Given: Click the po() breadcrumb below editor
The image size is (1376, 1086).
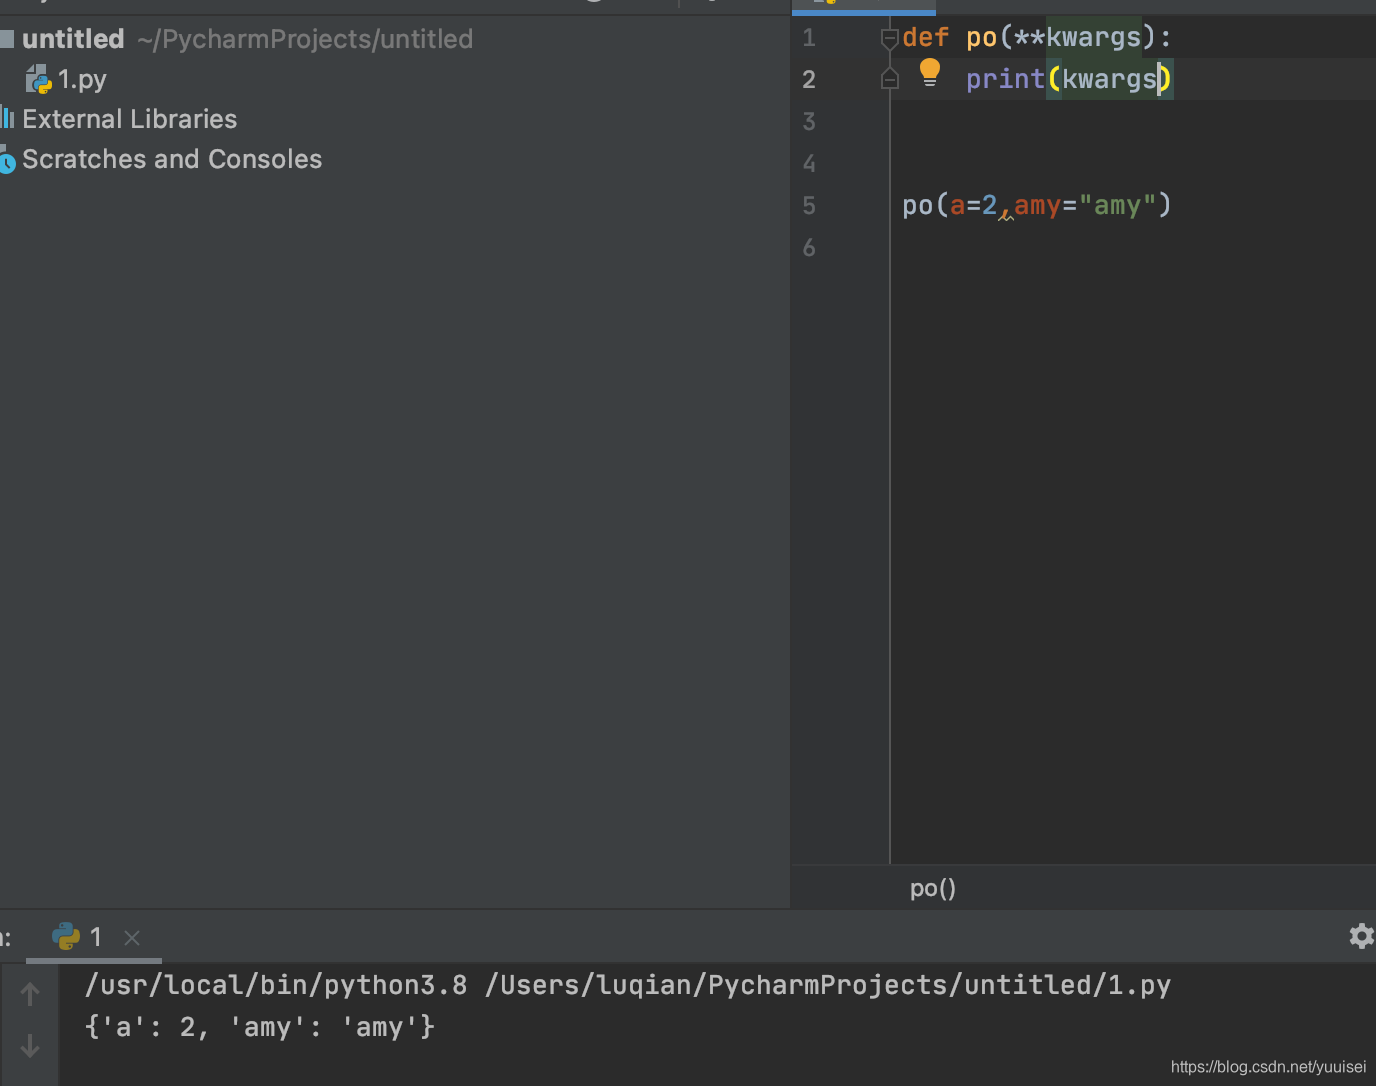Looking at the screenshot, I should (x=933, y=888).
